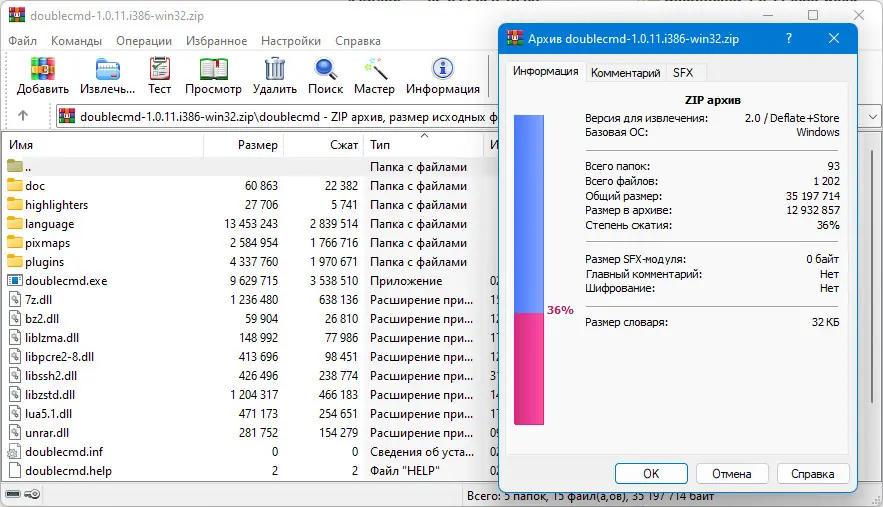The image size is (883, 507).
Task: Select the 7z.dll file icon
Action: tap(15, 299)
